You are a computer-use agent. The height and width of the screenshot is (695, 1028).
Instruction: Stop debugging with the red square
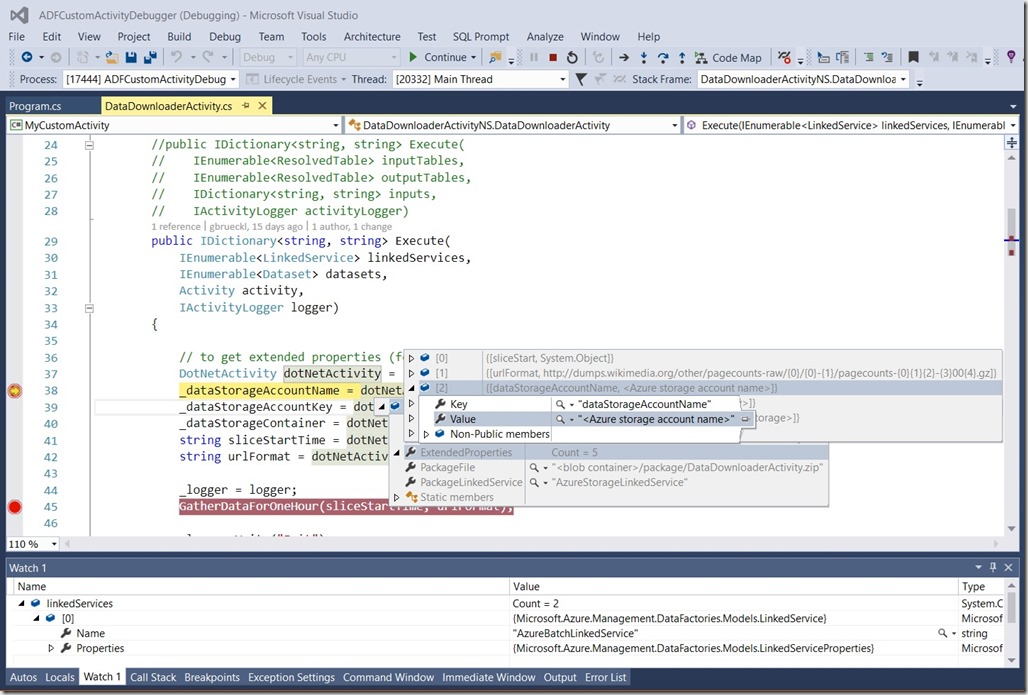tap(553, 58)
